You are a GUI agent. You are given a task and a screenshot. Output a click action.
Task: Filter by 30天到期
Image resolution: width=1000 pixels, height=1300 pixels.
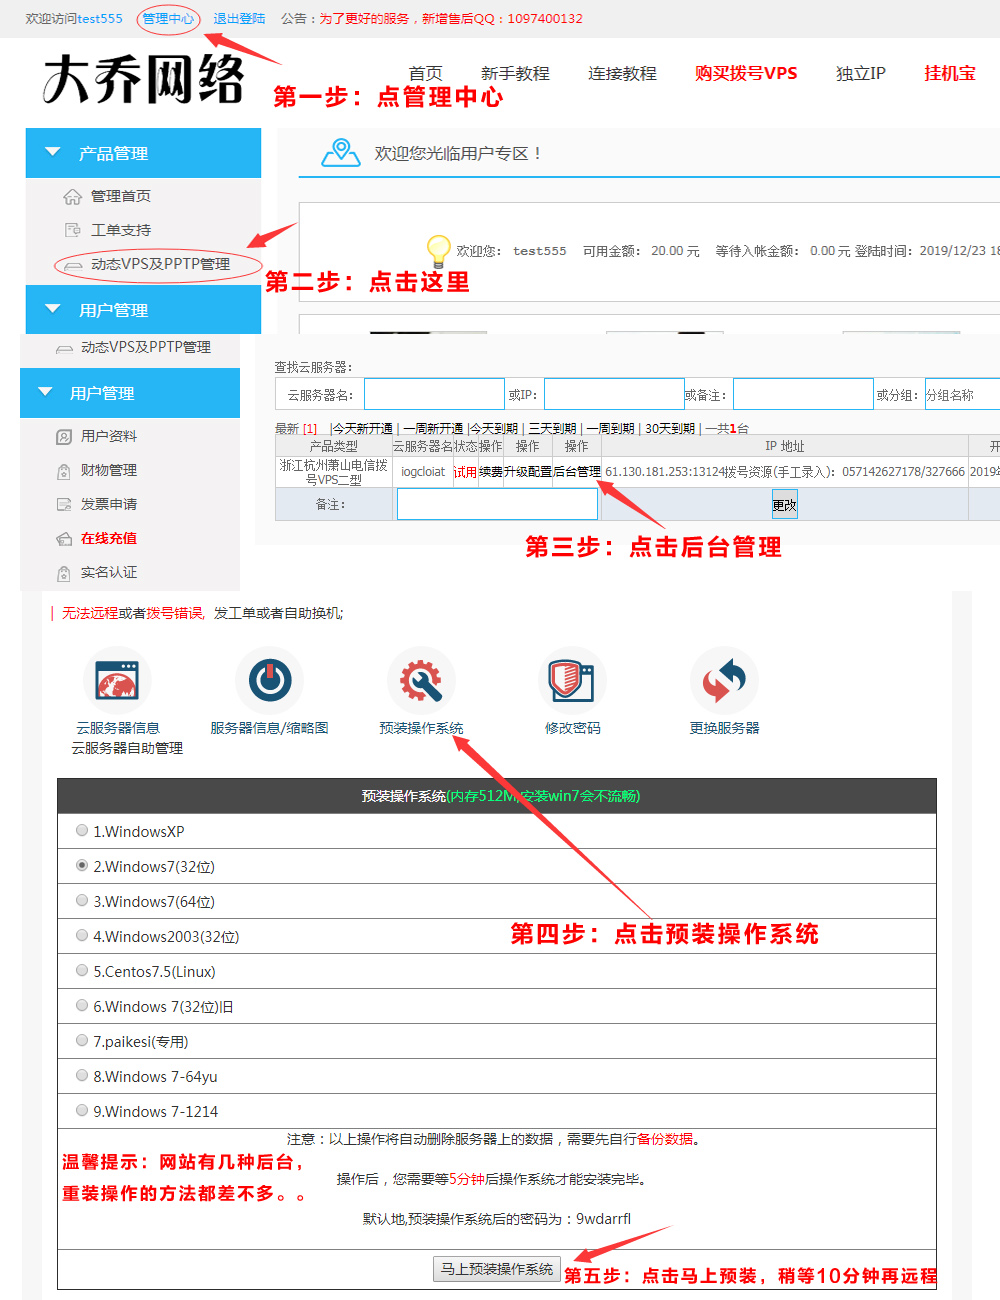[670, 428]
